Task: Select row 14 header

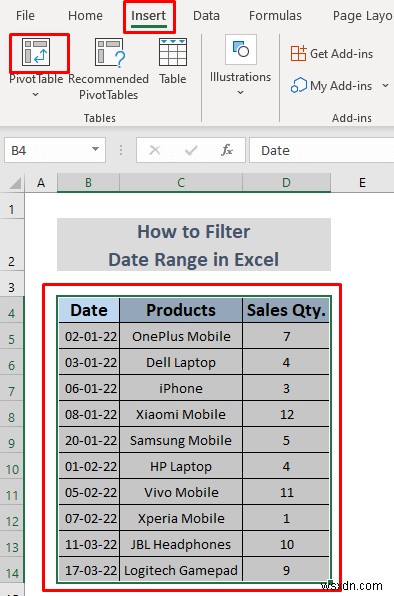Action: (12, 570)
